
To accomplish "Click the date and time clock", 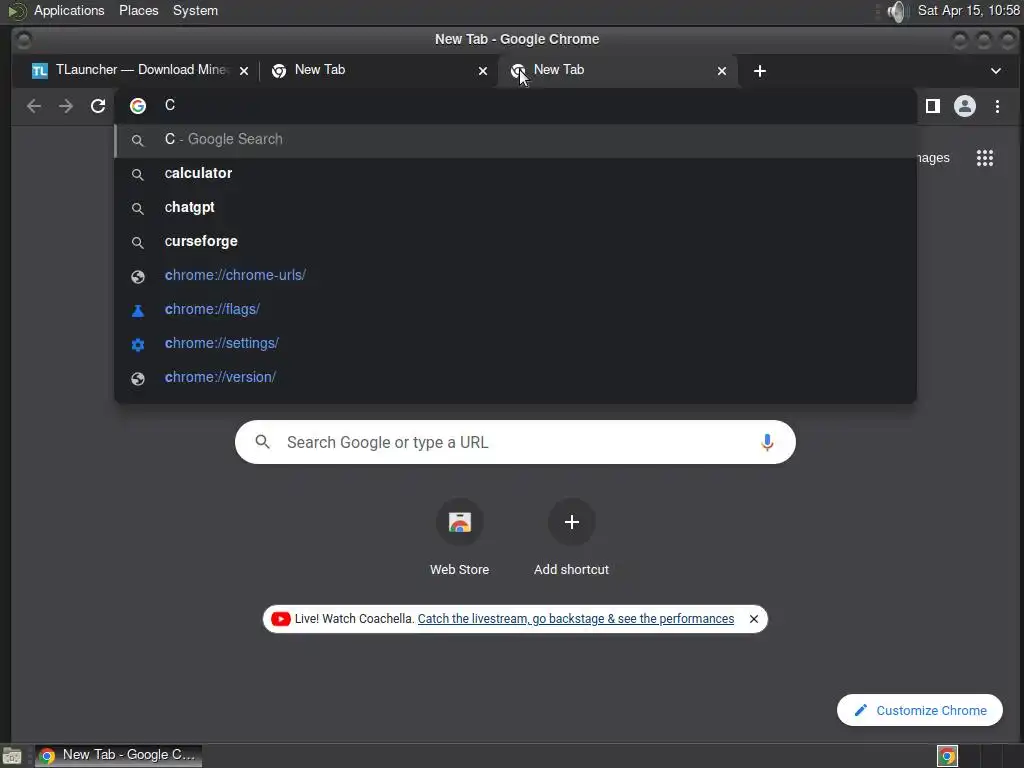I will point(969,10).
